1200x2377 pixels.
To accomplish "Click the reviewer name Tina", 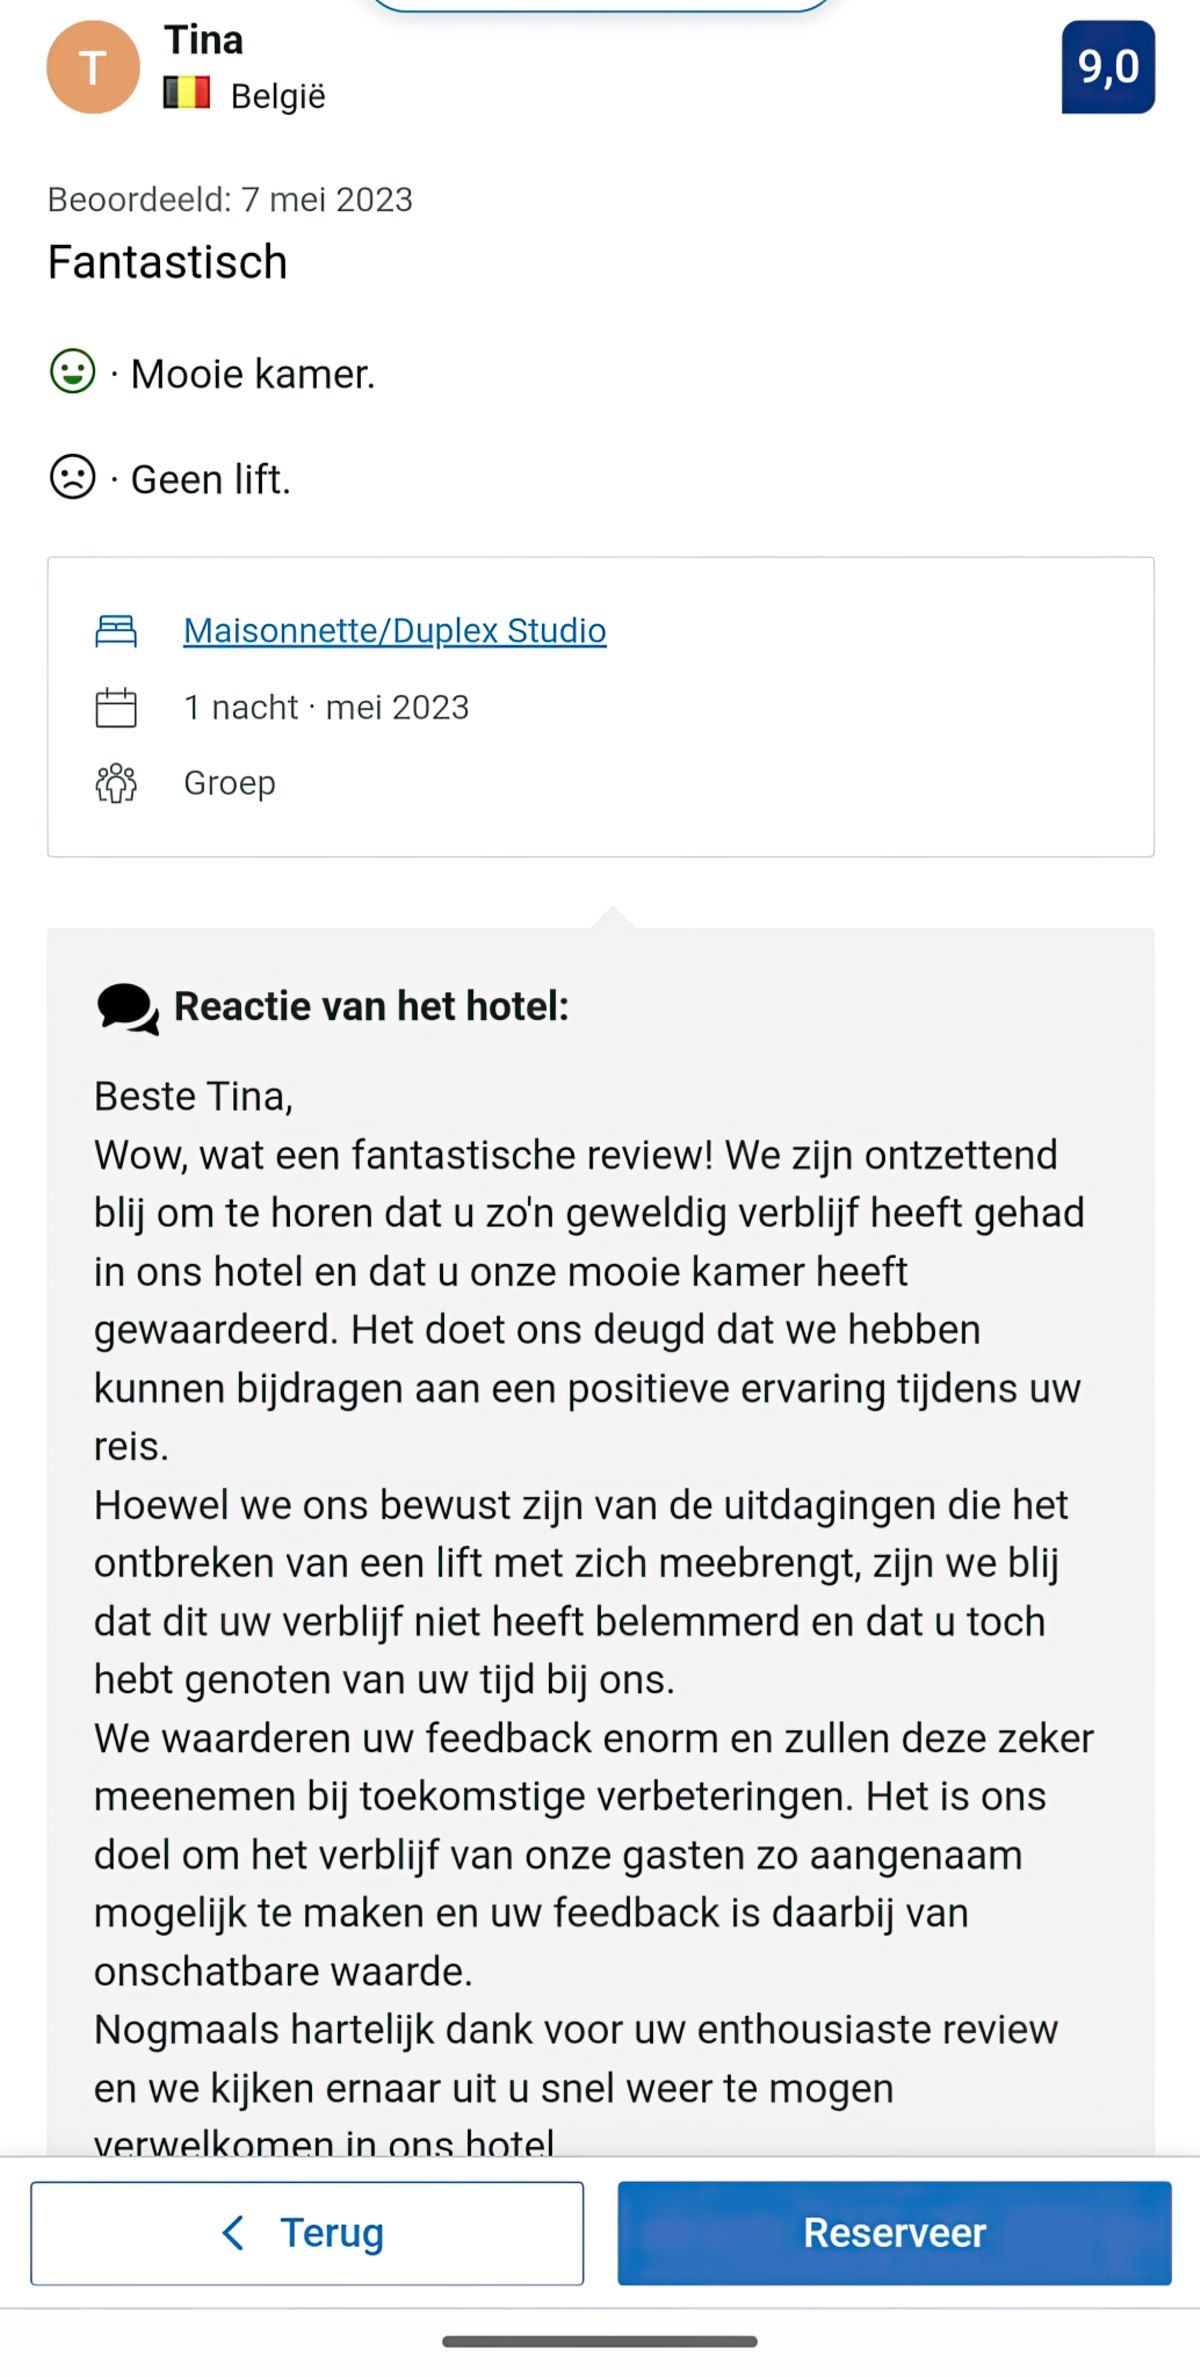I will point(203,40).
